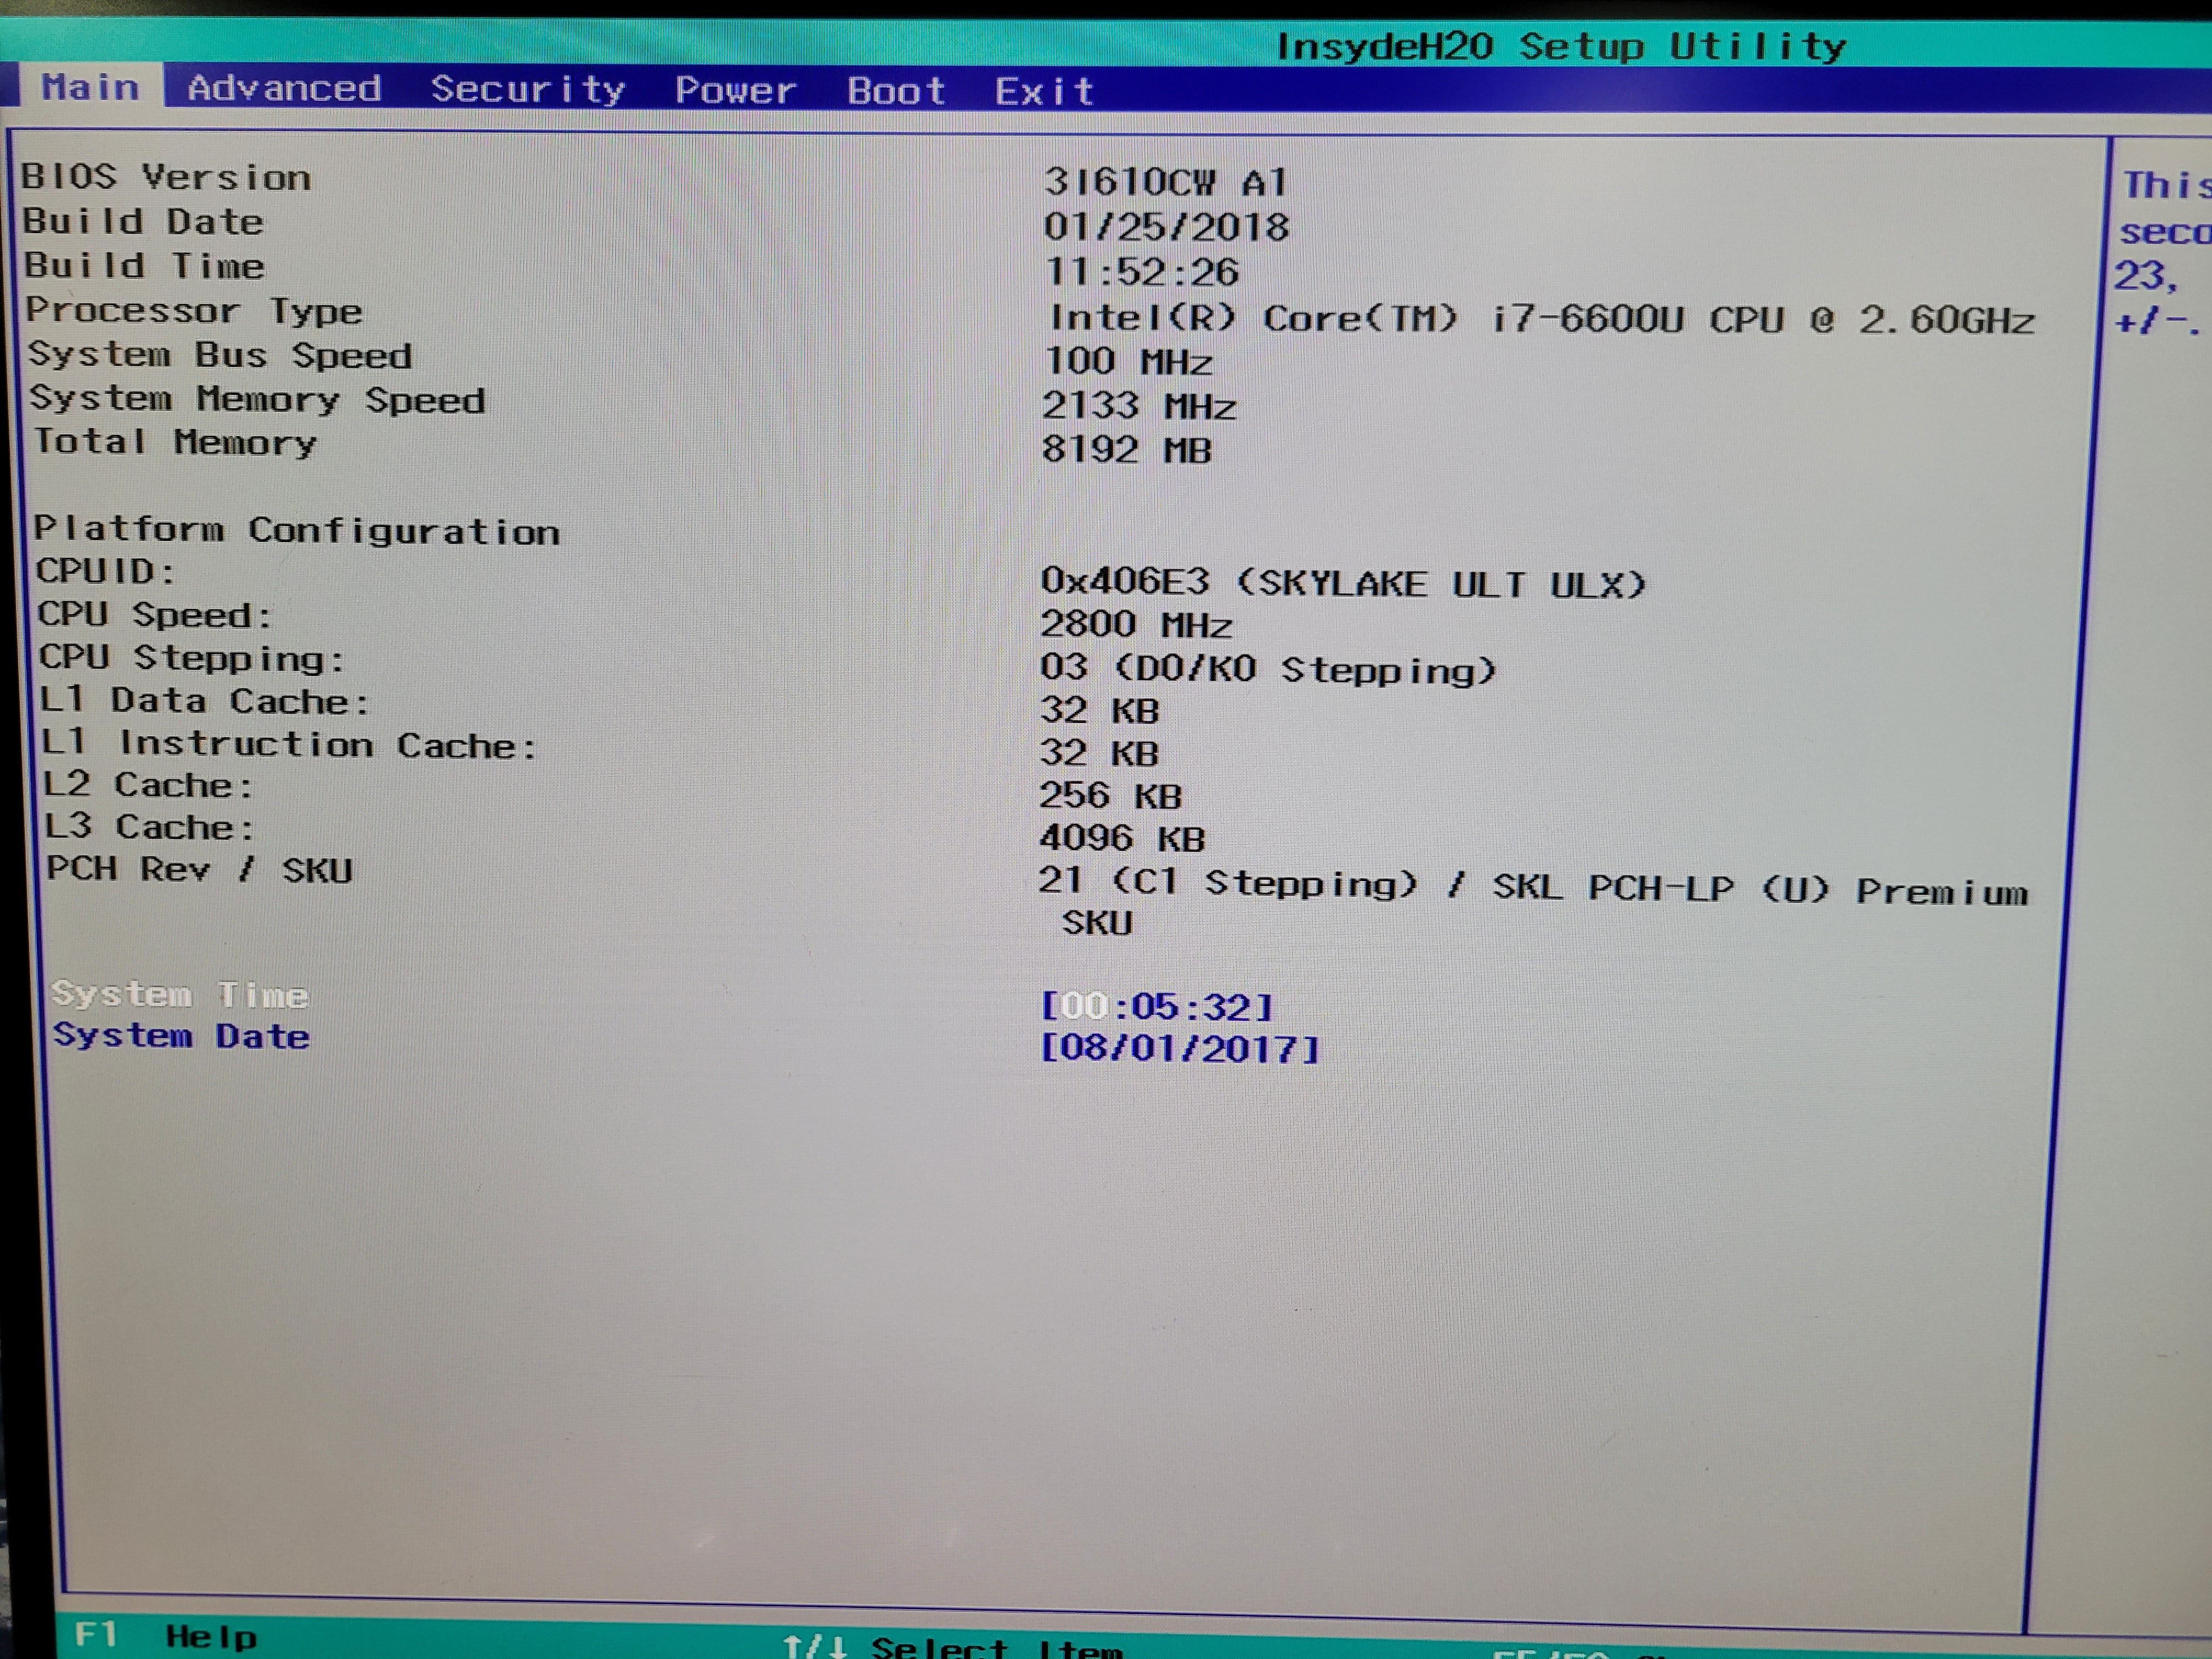Click the CPU Stepping label
2212x1659 pixels.
[192, 658]
